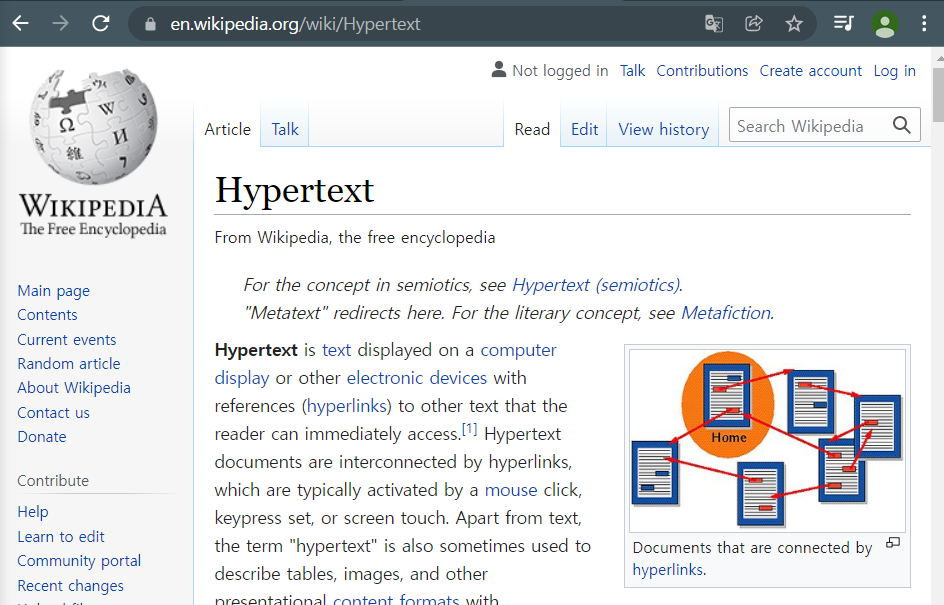Image resolution: width=944 pixels, height=605 pixels.
Task: Bookmark this page with the star icon
Action: click(x=794, y=24)
